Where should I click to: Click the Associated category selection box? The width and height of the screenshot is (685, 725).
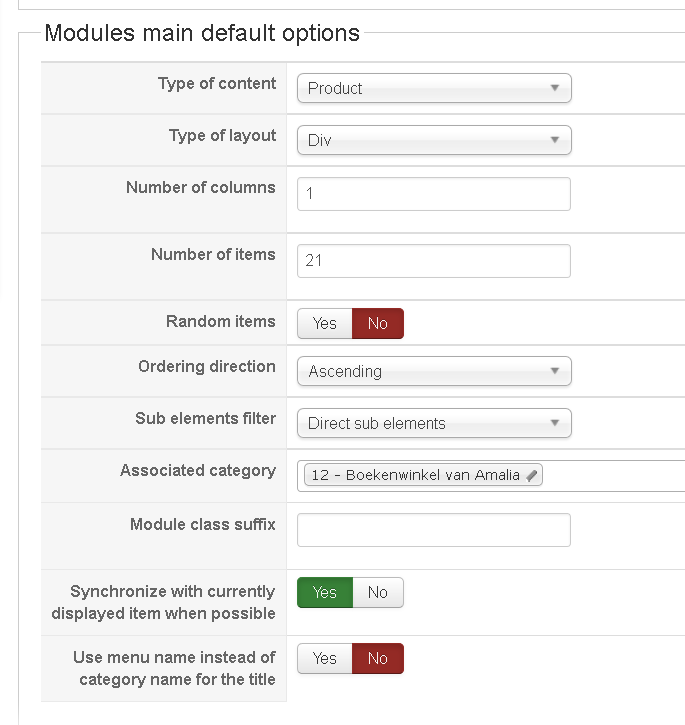pyautogui.click(x=610, y=476)
